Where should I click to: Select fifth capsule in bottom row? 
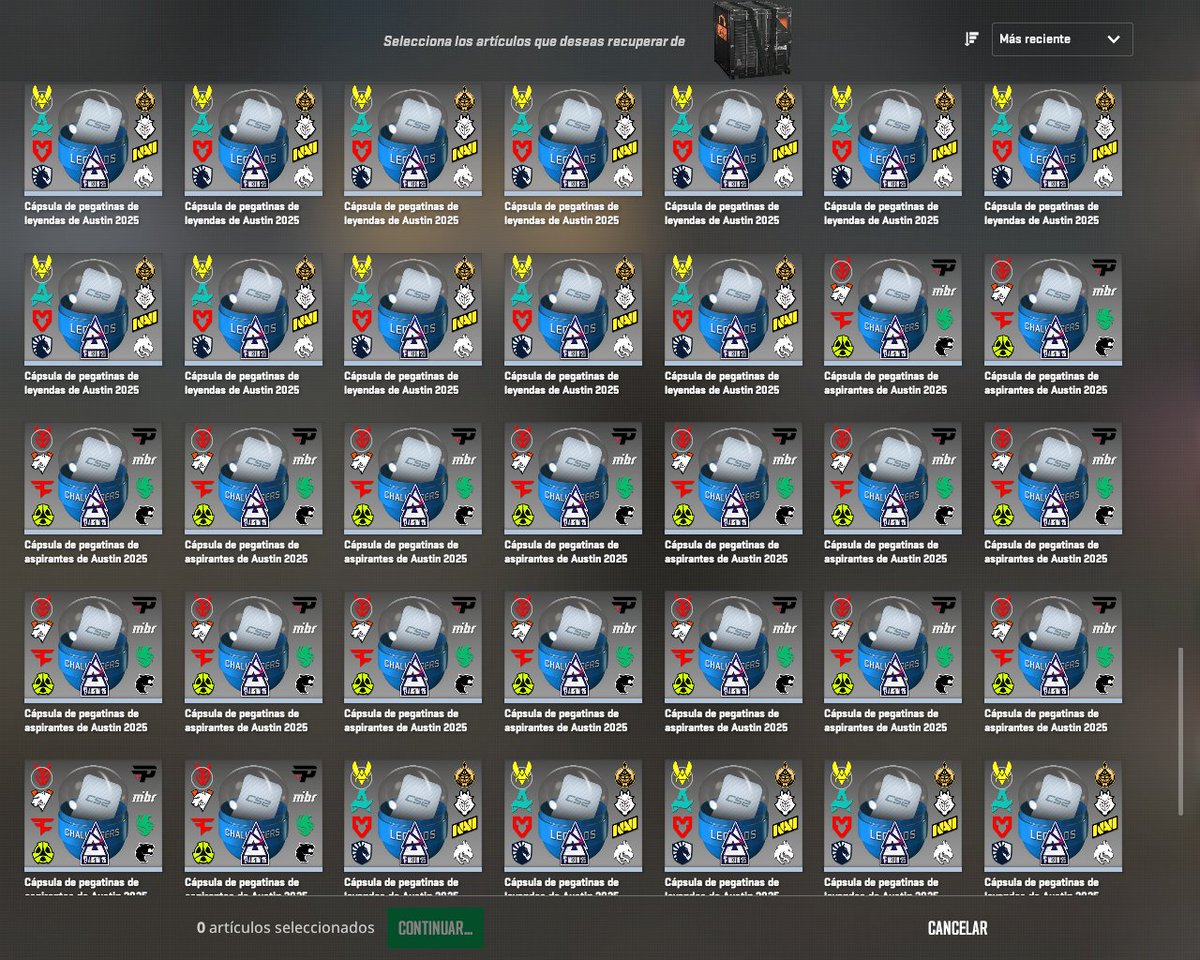point(733,816)
